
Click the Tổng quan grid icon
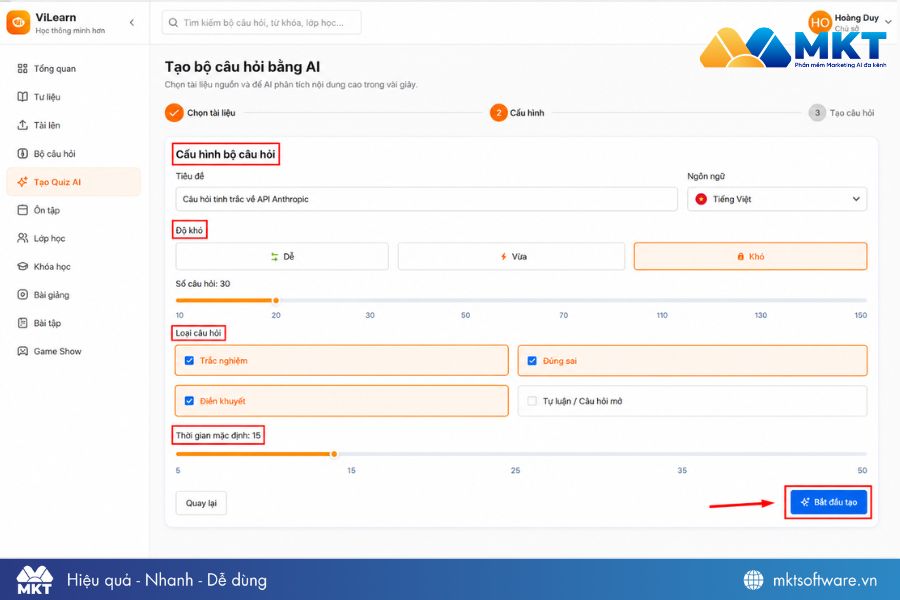(22, 69)
